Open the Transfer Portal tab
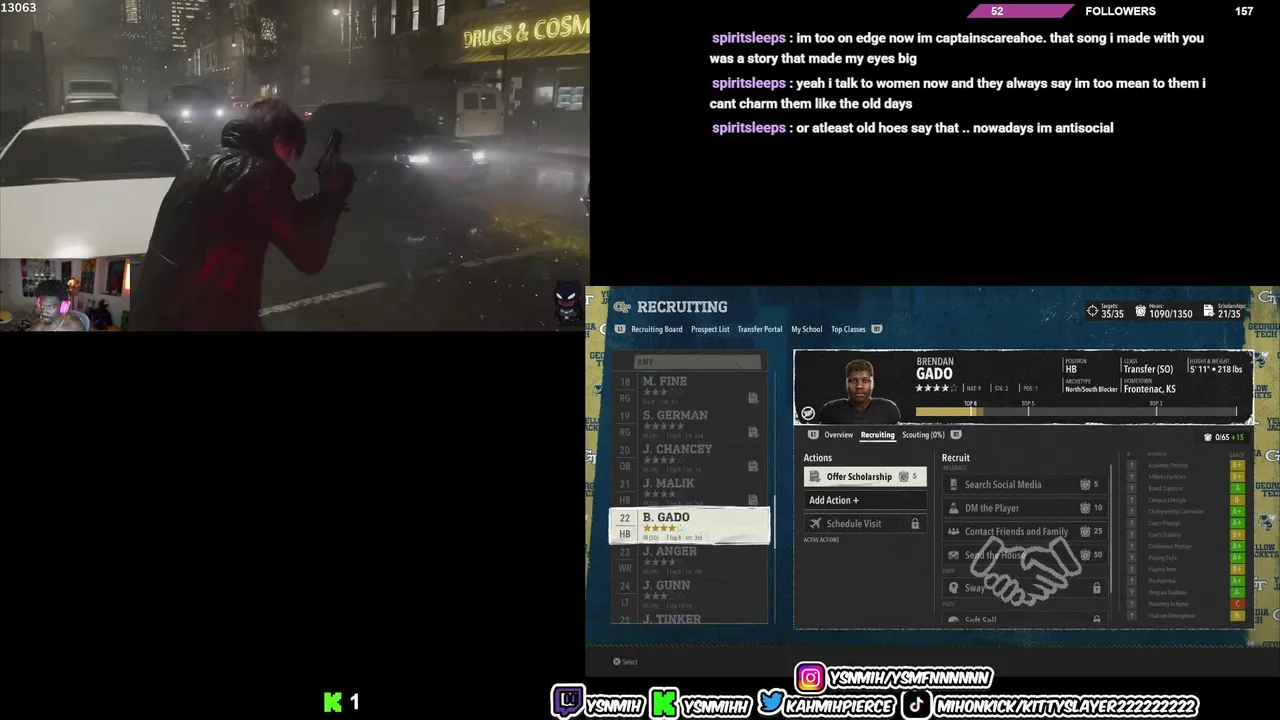 point(760,329)
